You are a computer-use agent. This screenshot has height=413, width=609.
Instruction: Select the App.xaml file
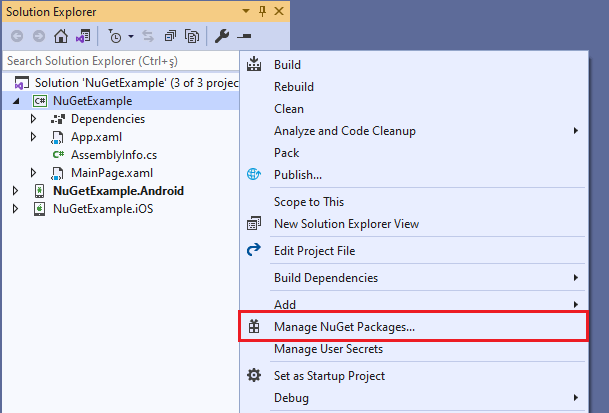[96, 137]
